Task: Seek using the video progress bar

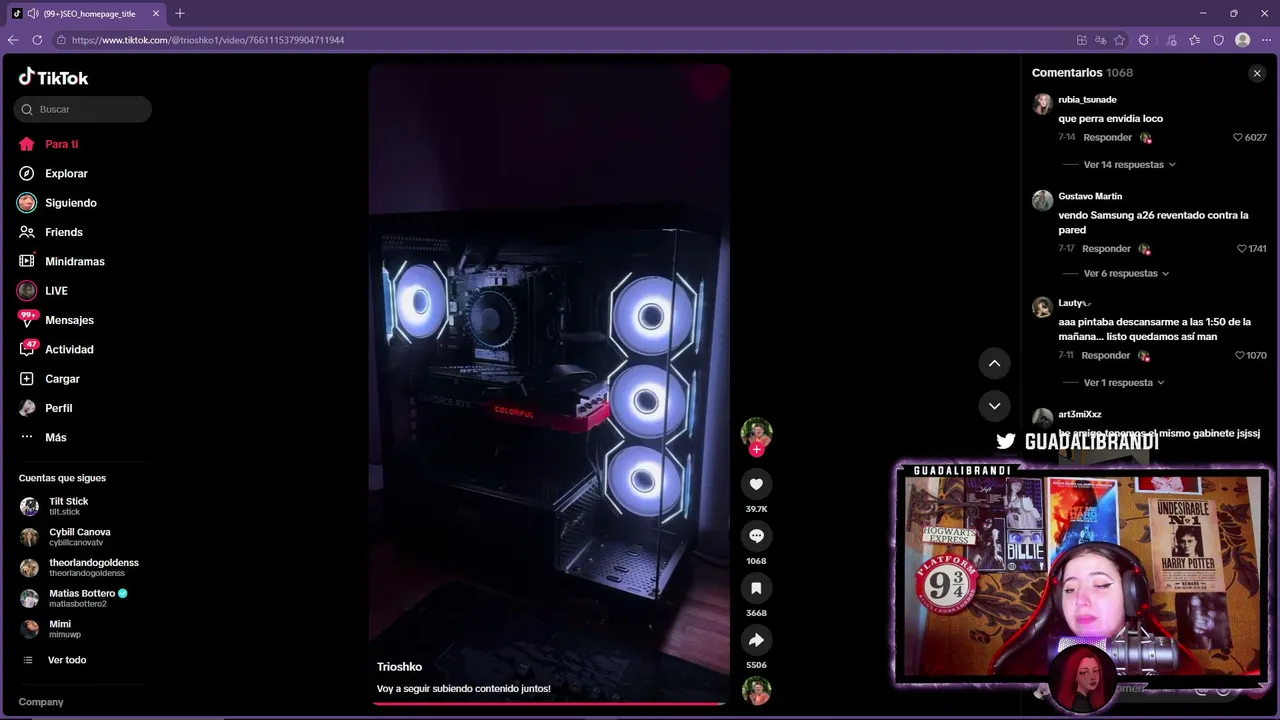Action: pyautogui.click(x=549, y=704)
